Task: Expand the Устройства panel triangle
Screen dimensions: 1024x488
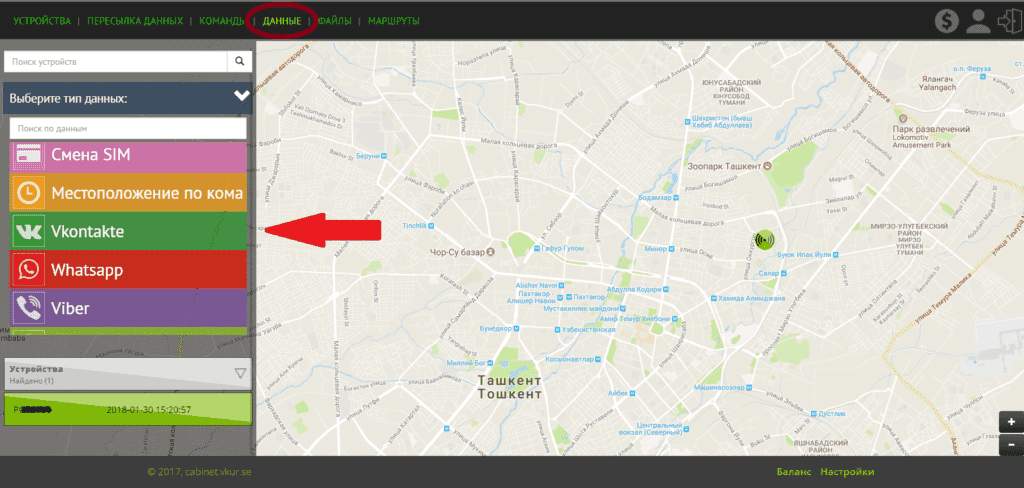Action: click(240, 373)
